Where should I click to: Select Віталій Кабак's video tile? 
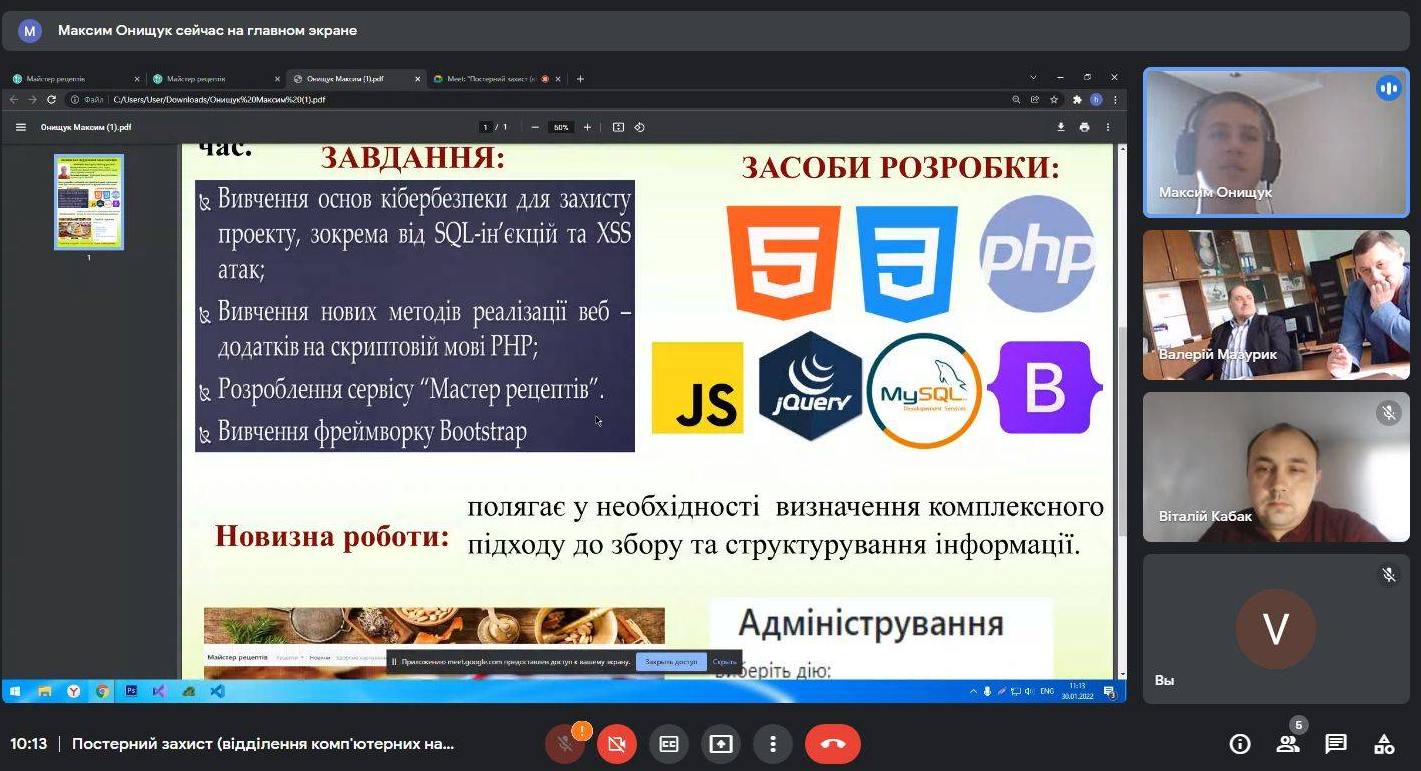(1276, 467)
